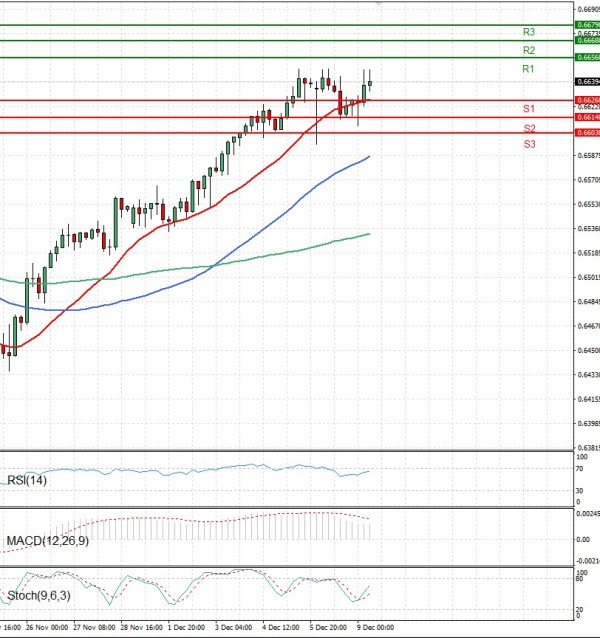This screenshot has height=638, width=600.
Task: Click the green price tag 0.6668
Action: (587, 41)
